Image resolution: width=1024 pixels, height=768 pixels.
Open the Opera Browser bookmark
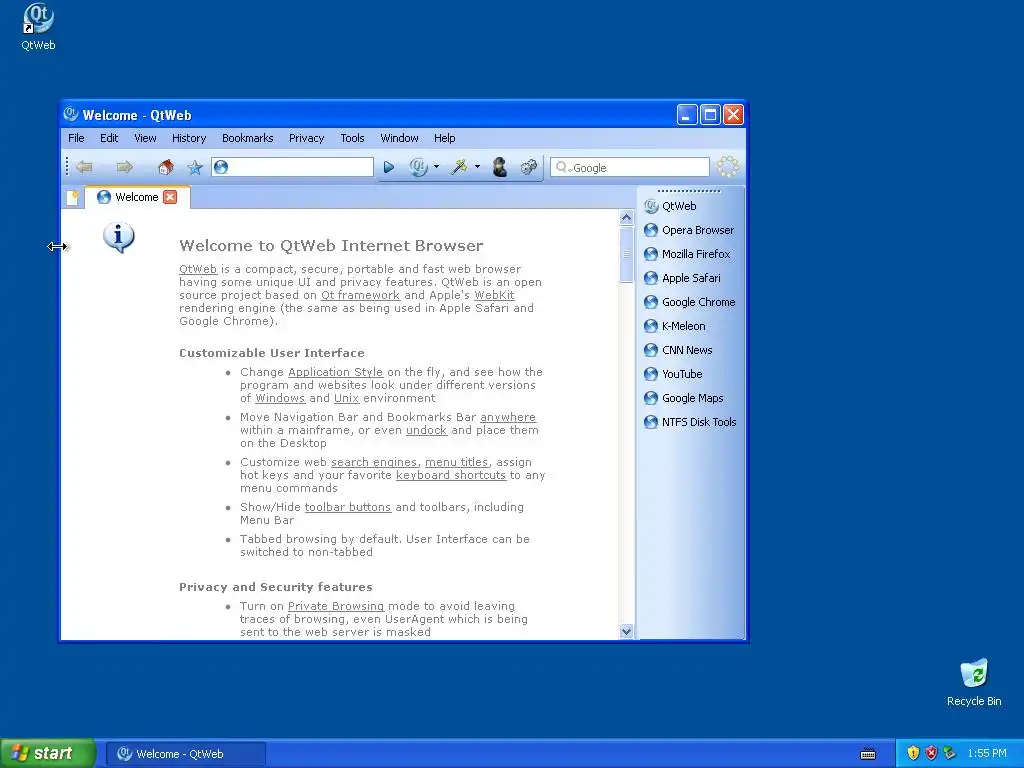[x=689, y=231]
